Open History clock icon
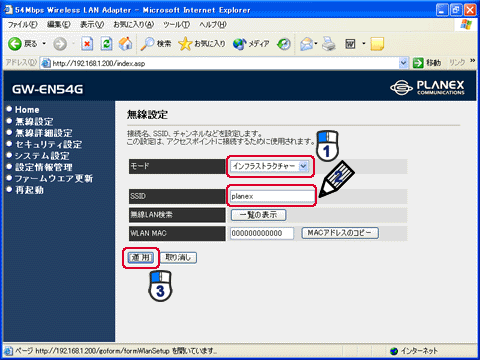The height and width of the screenshot is (360, 480). click(x=284, y=44)
